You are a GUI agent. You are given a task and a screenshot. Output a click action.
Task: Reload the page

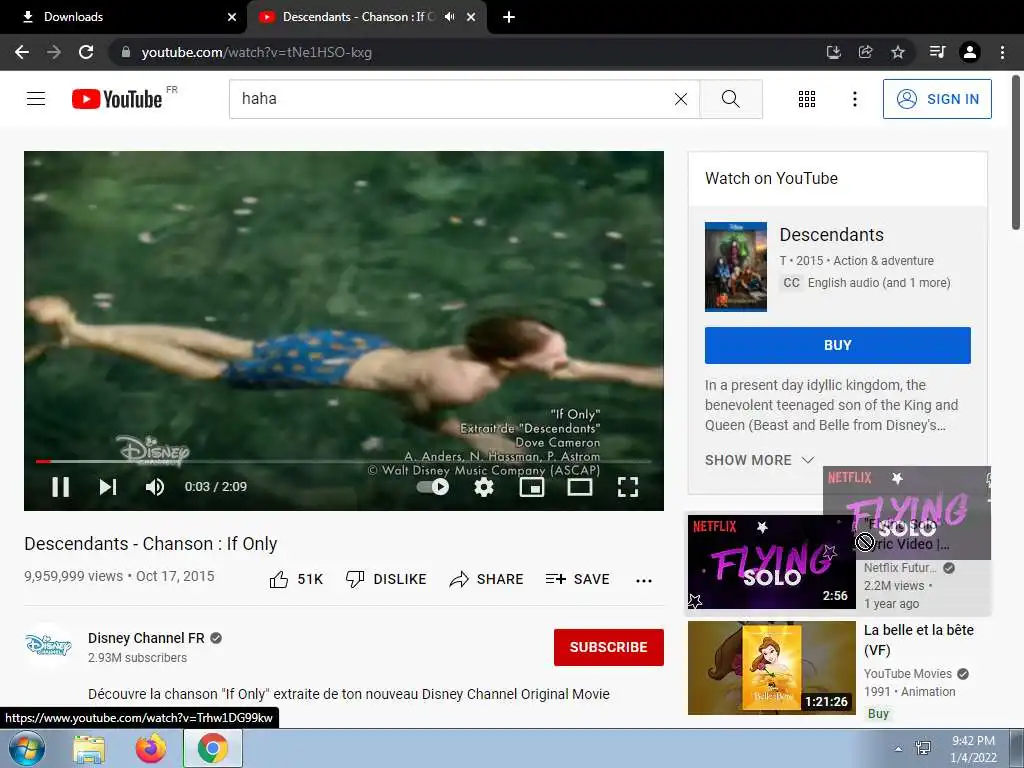86,52
